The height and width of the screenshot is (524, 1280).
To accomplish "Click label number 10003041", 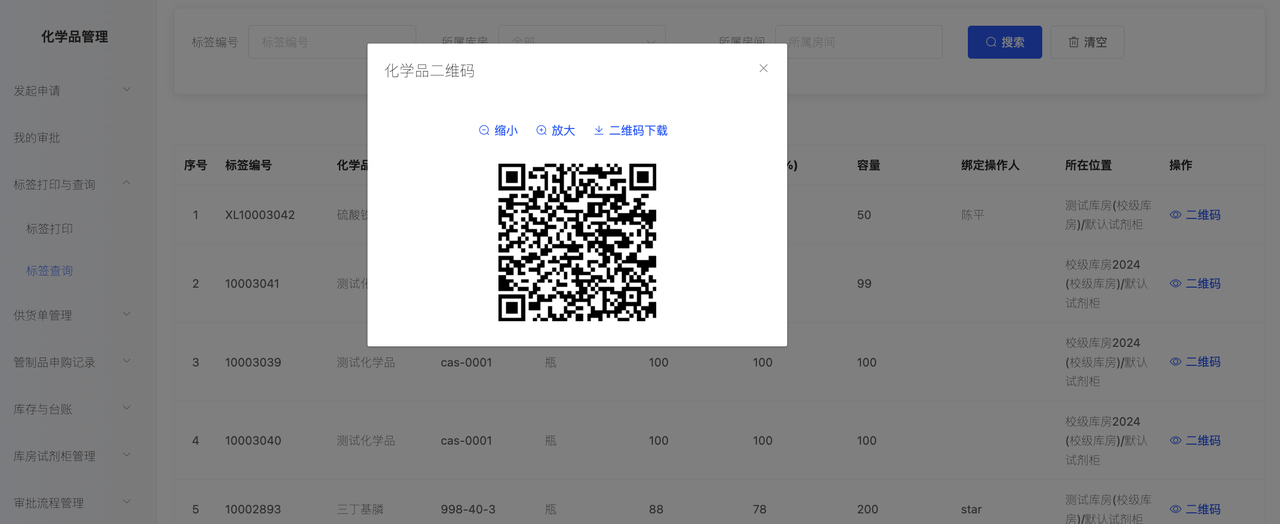I will 253,283.
